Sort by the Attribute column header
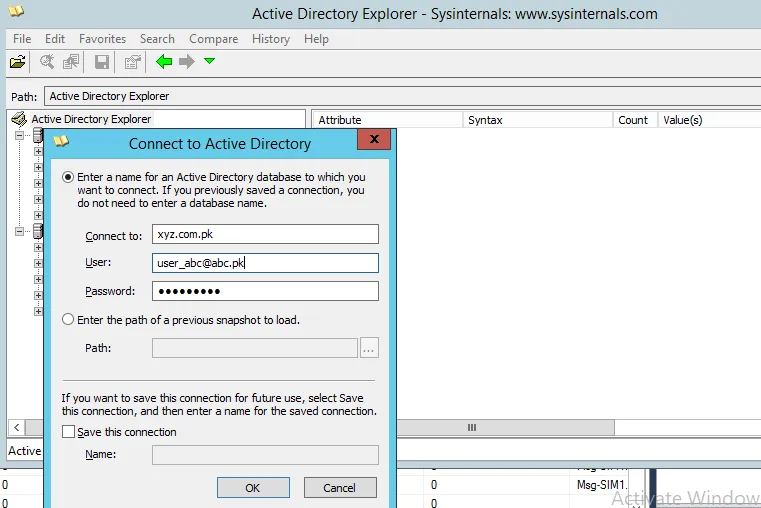 click(x=387, y=120)
